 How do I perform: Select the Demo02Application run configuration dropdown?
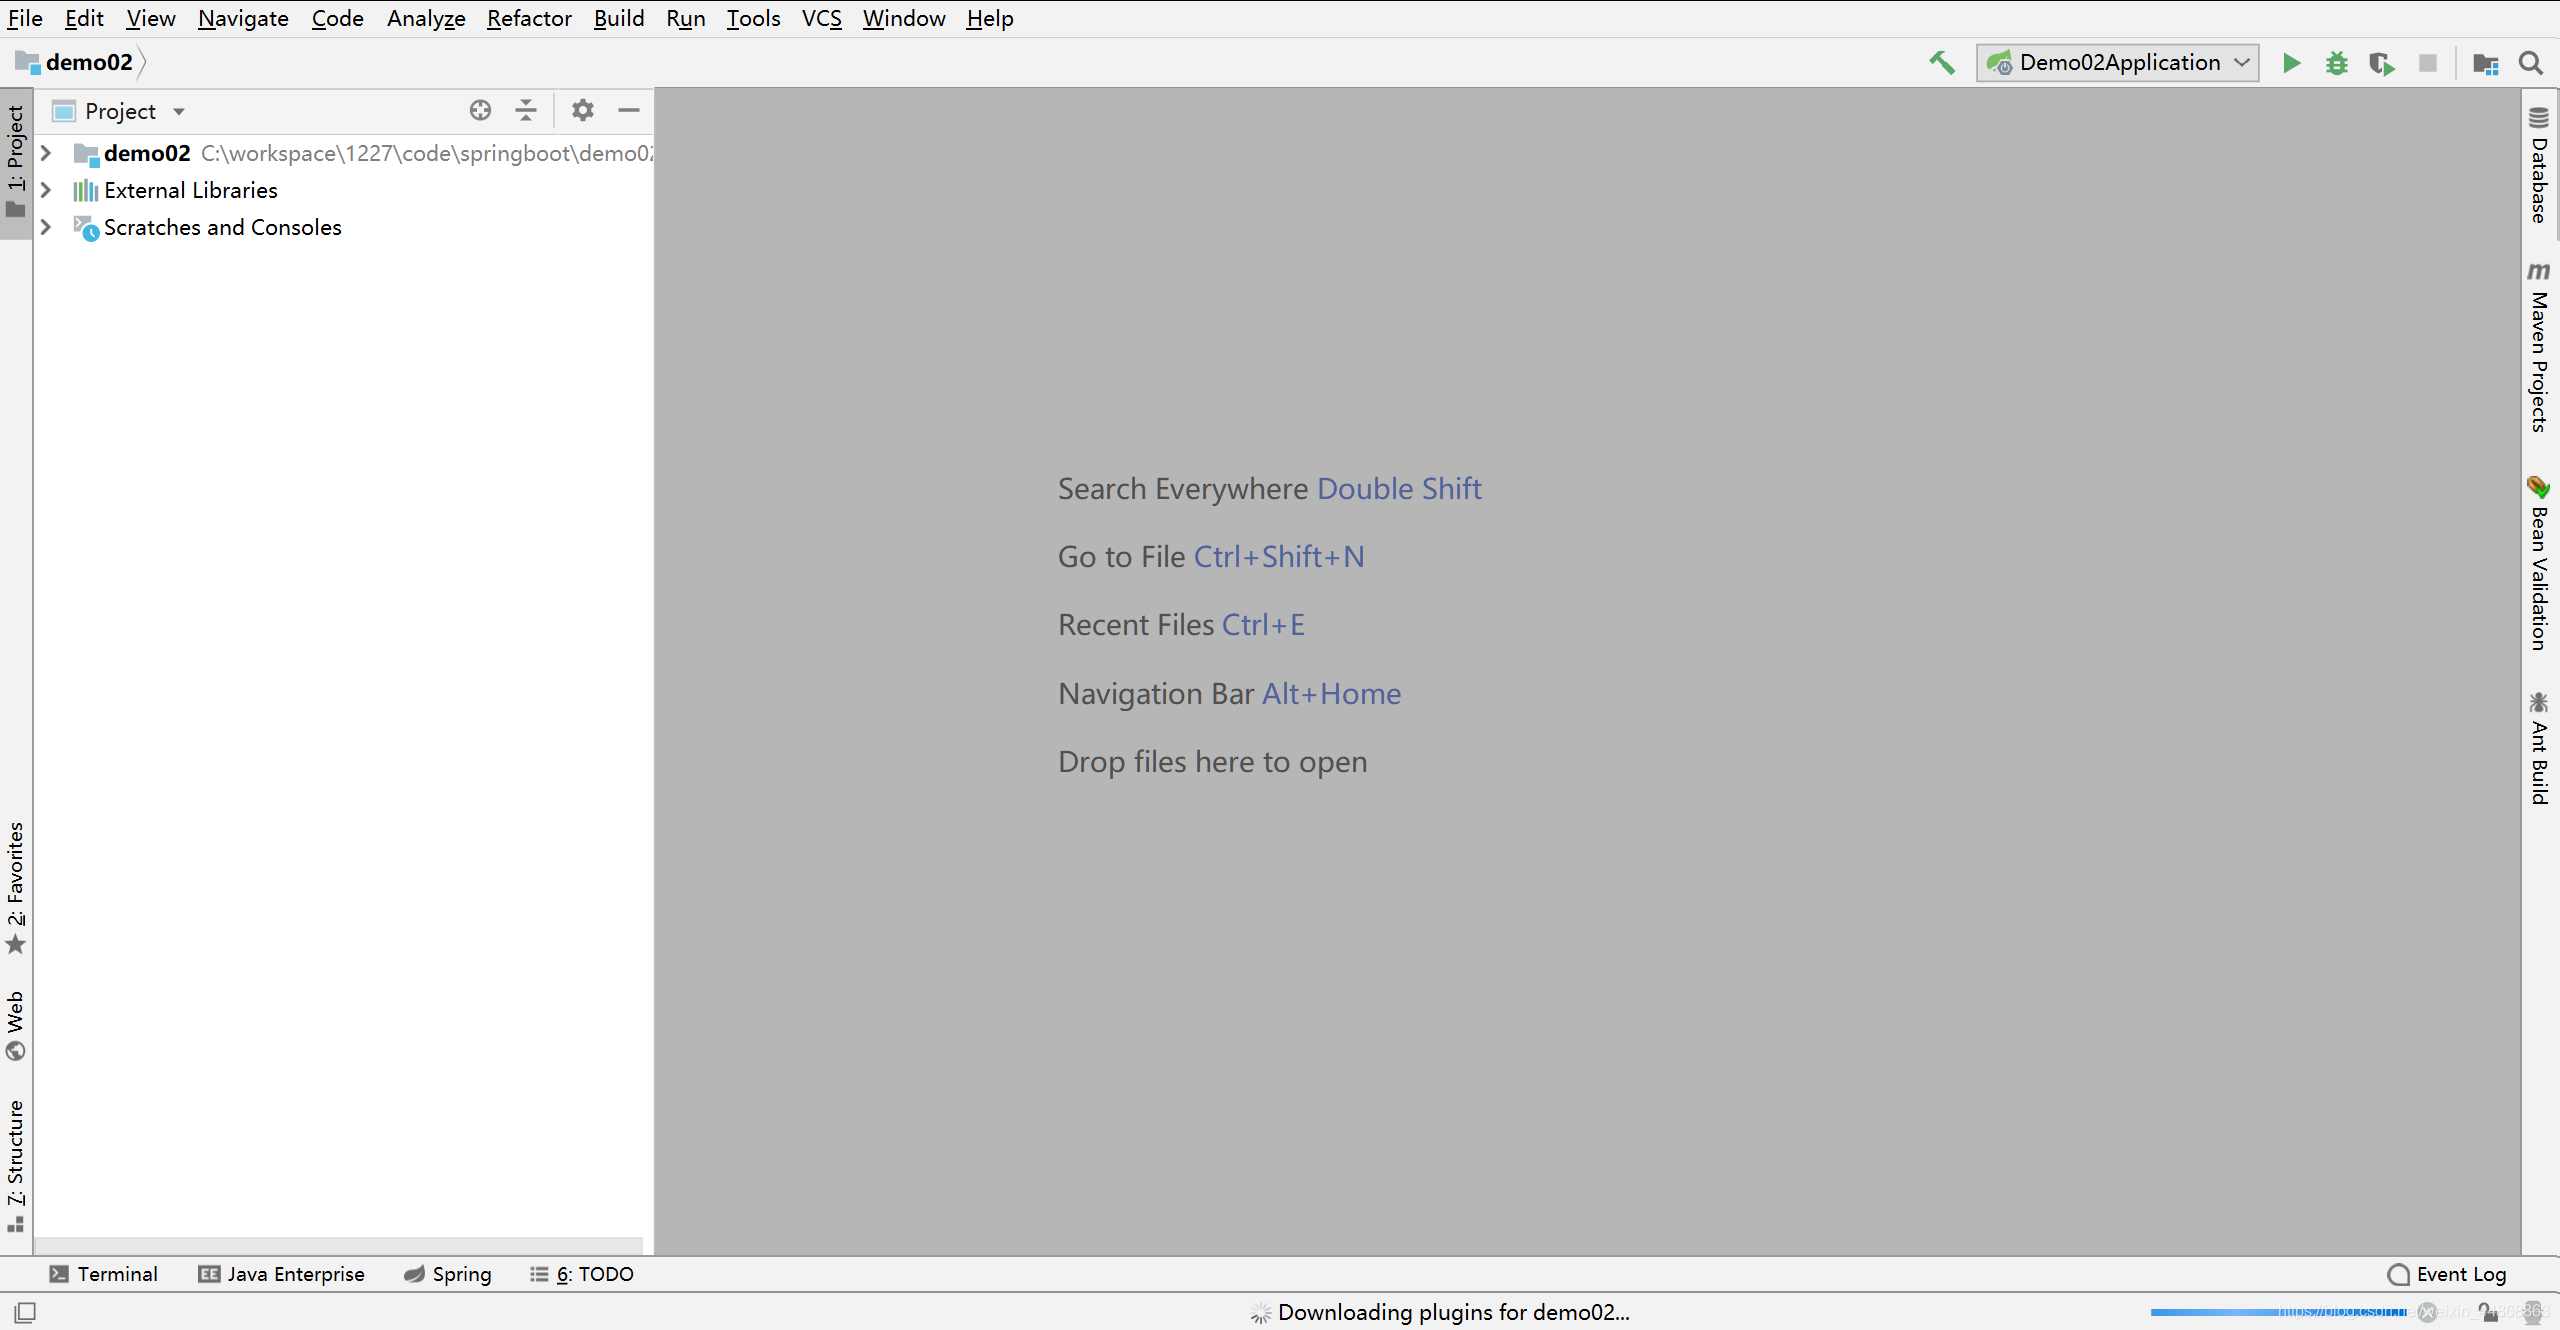coord(2116,61)
